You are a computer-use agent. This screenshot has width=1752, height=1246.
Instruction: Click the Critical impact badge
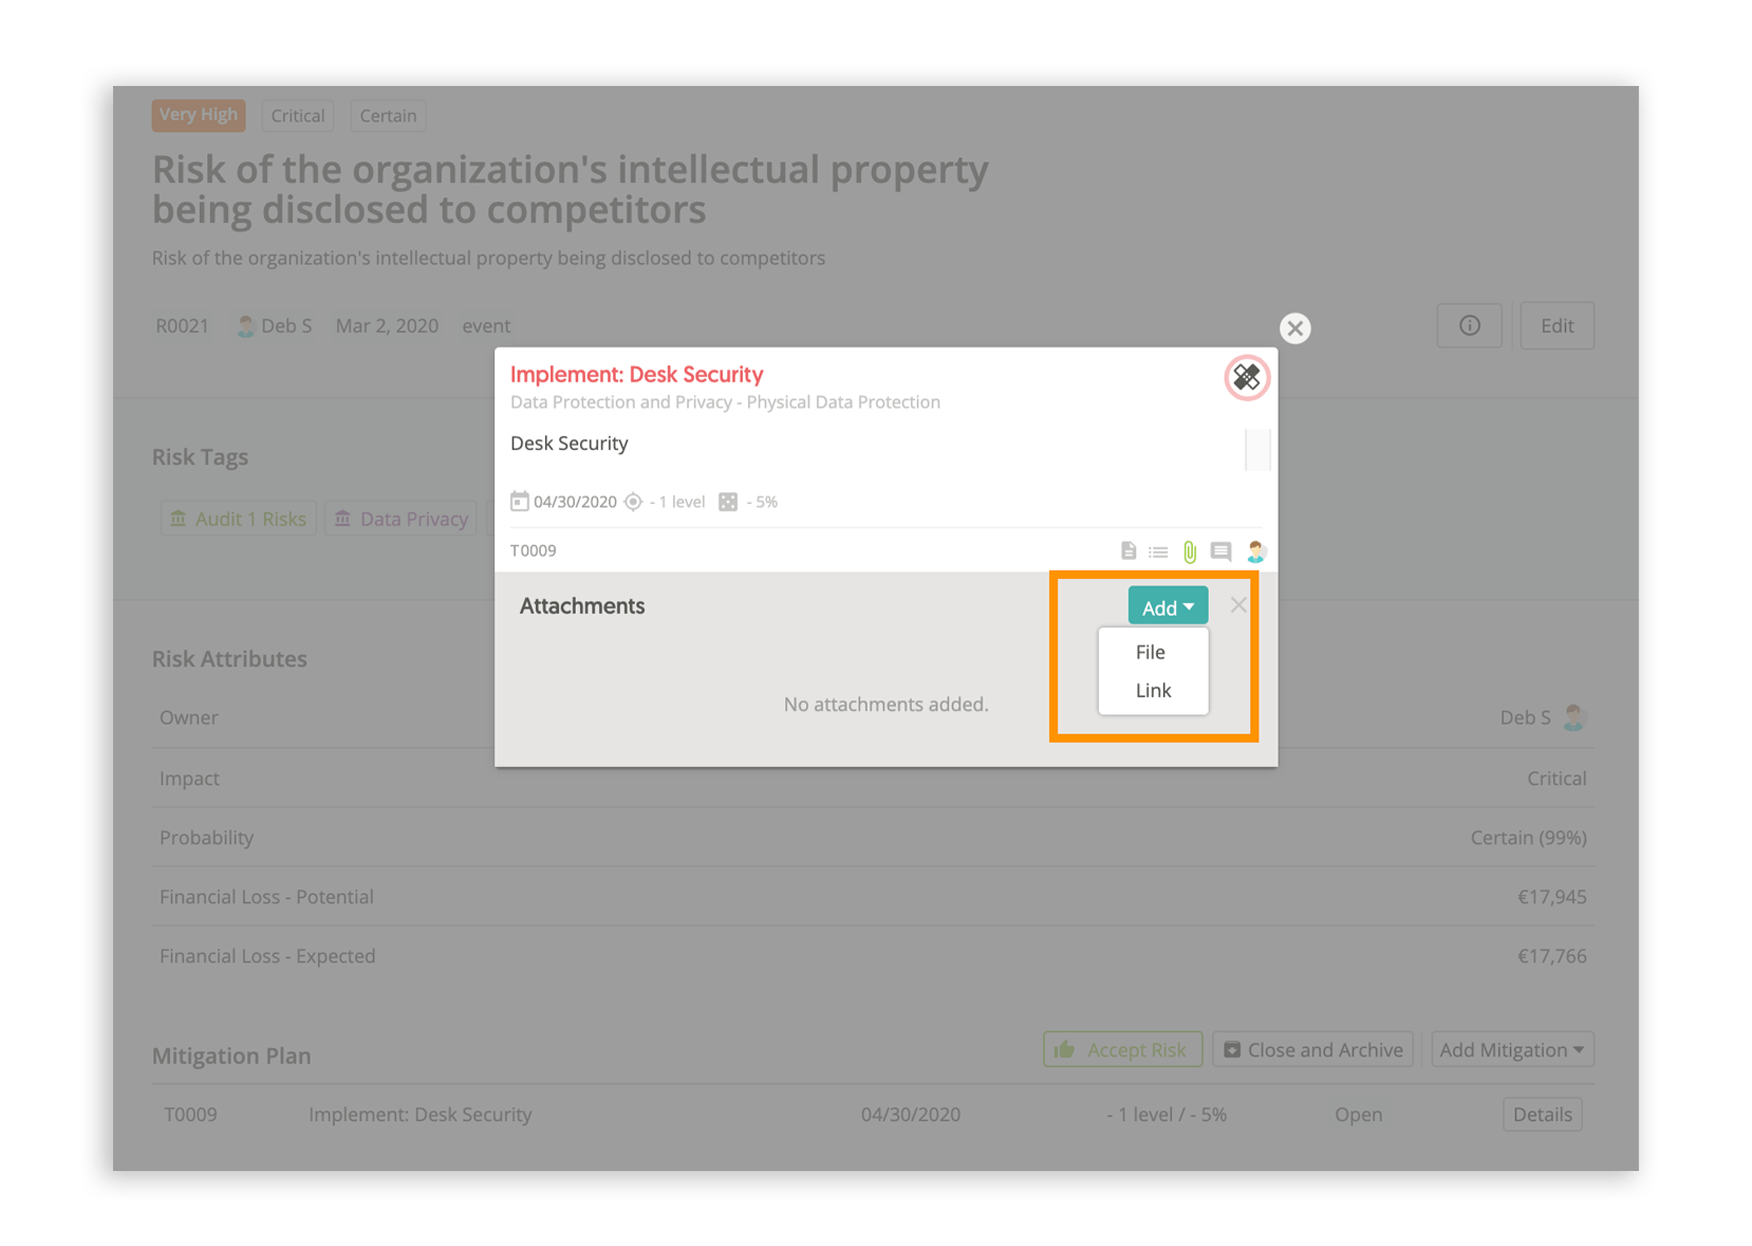[x=298, y=116]
